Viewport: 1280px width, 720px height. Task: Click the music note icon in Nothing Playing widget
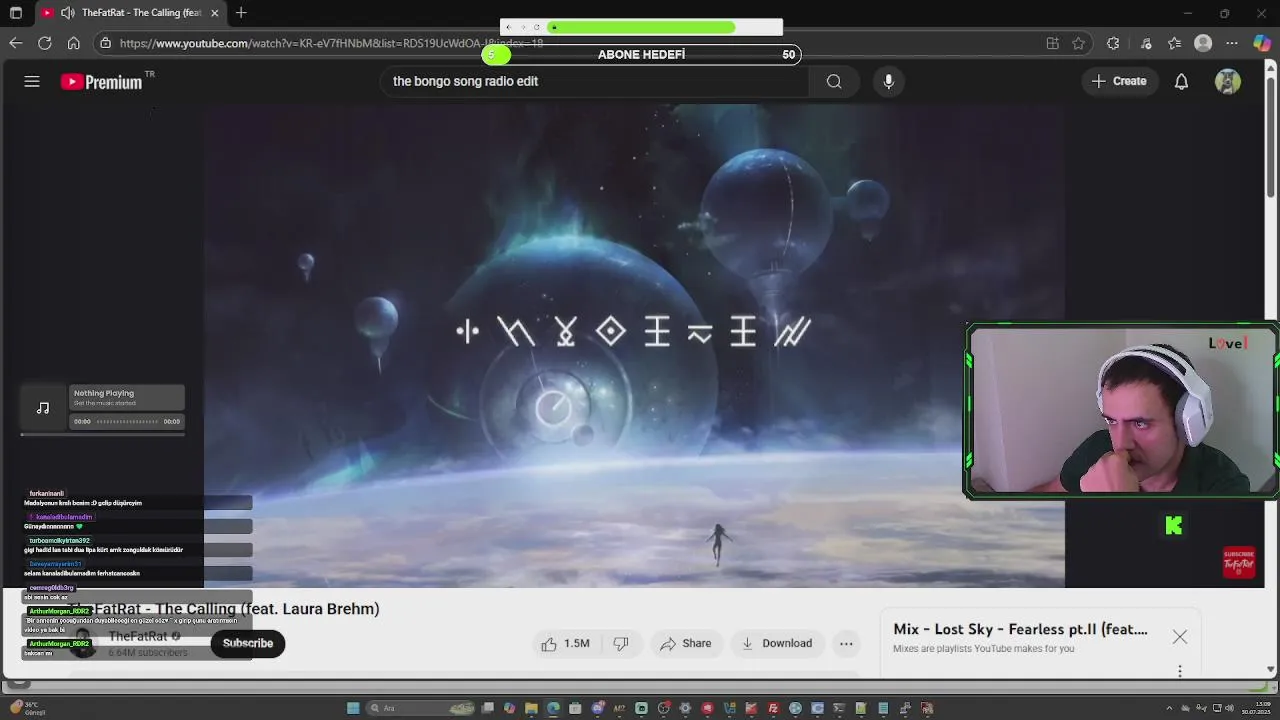(x=43, y=408)
